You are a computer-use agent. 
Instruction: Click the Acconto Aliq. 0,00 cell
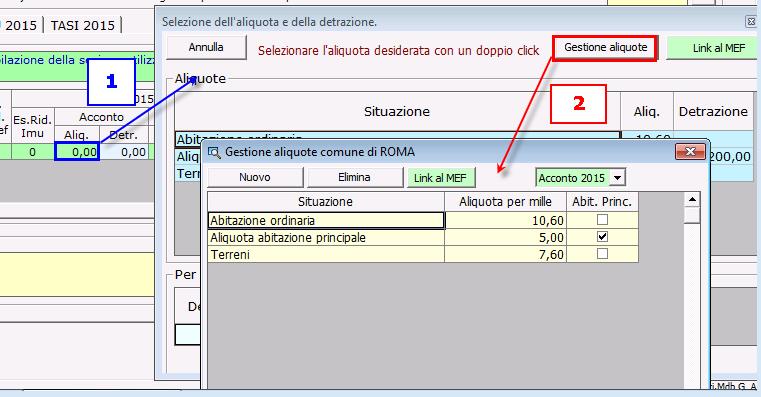coord(77,152)
